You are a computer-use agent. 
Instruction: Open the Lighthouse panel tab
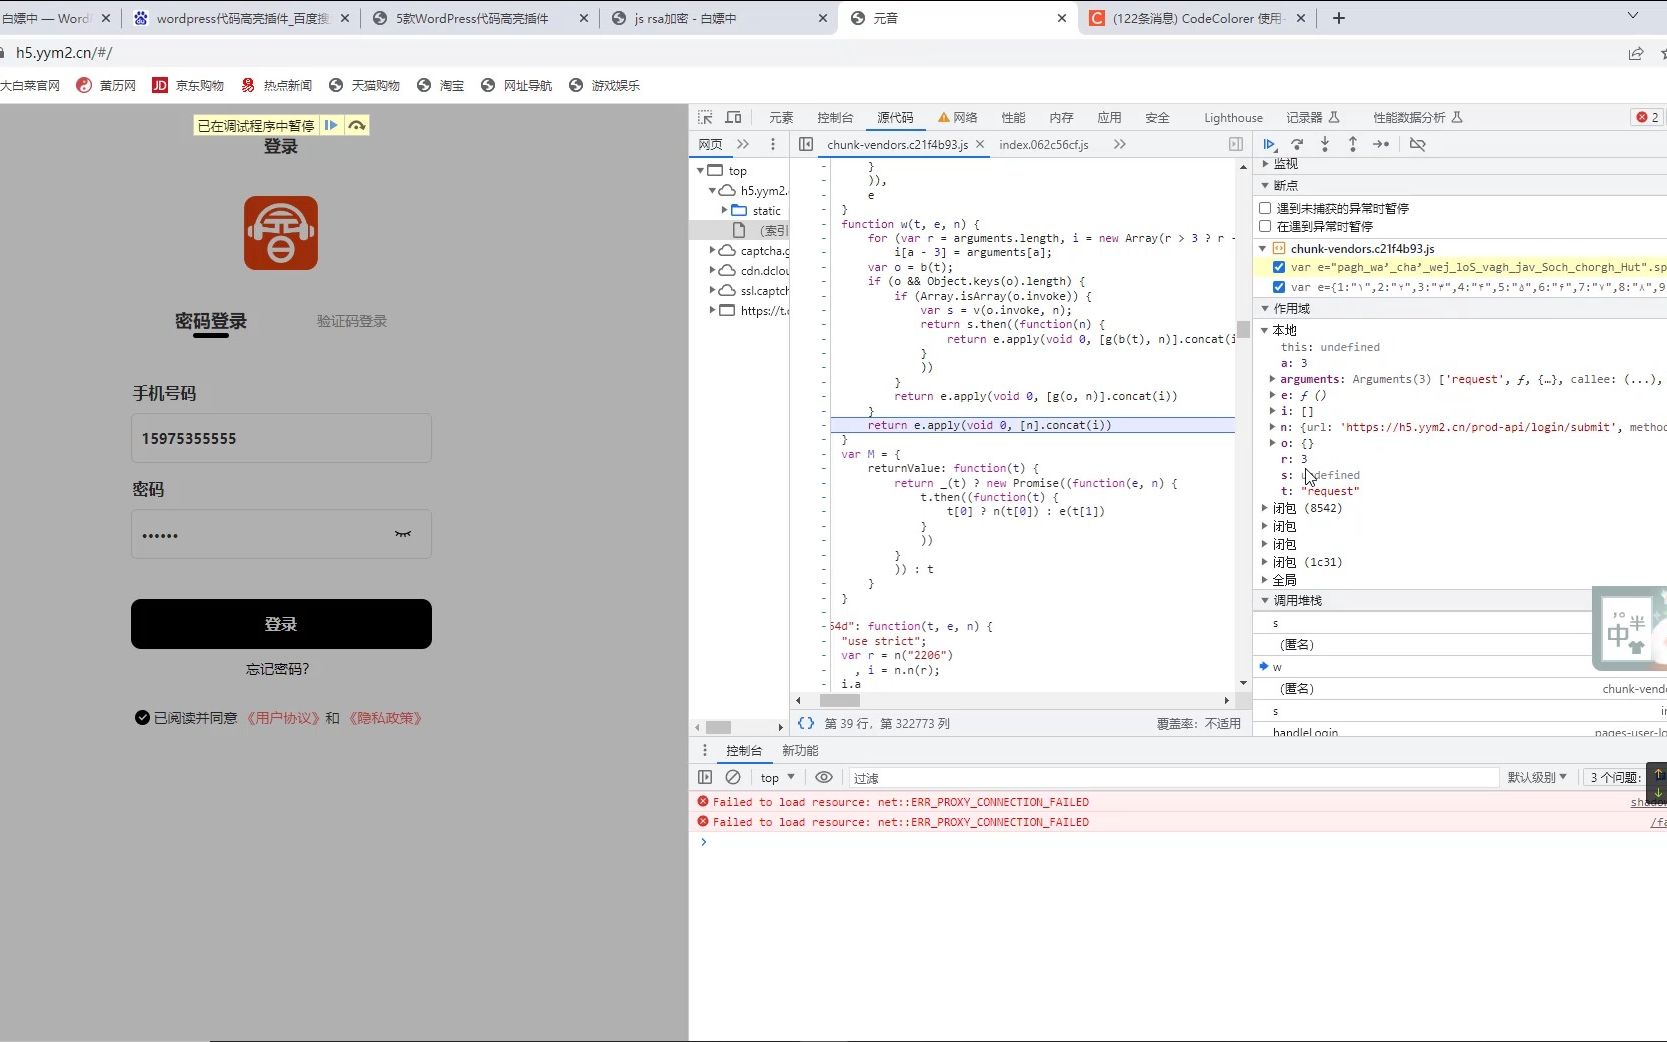pyautogui.click(x=1233, y=117)
